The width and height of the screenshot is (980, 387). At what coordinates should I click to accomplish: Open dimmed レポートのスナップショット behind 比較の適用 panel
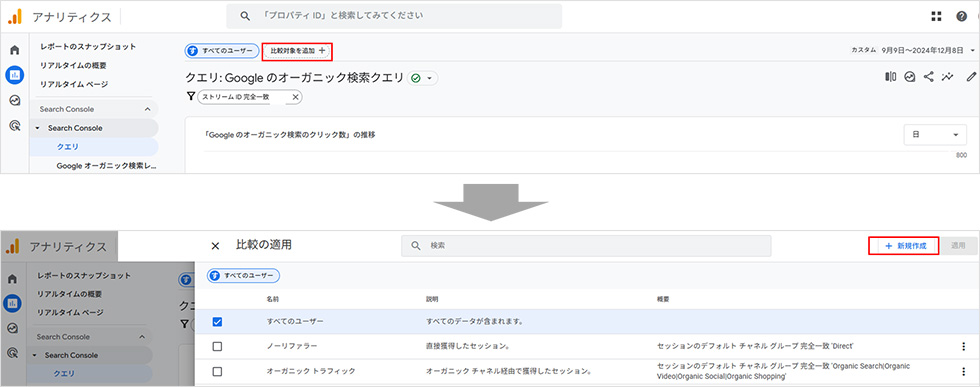[84, 275]
